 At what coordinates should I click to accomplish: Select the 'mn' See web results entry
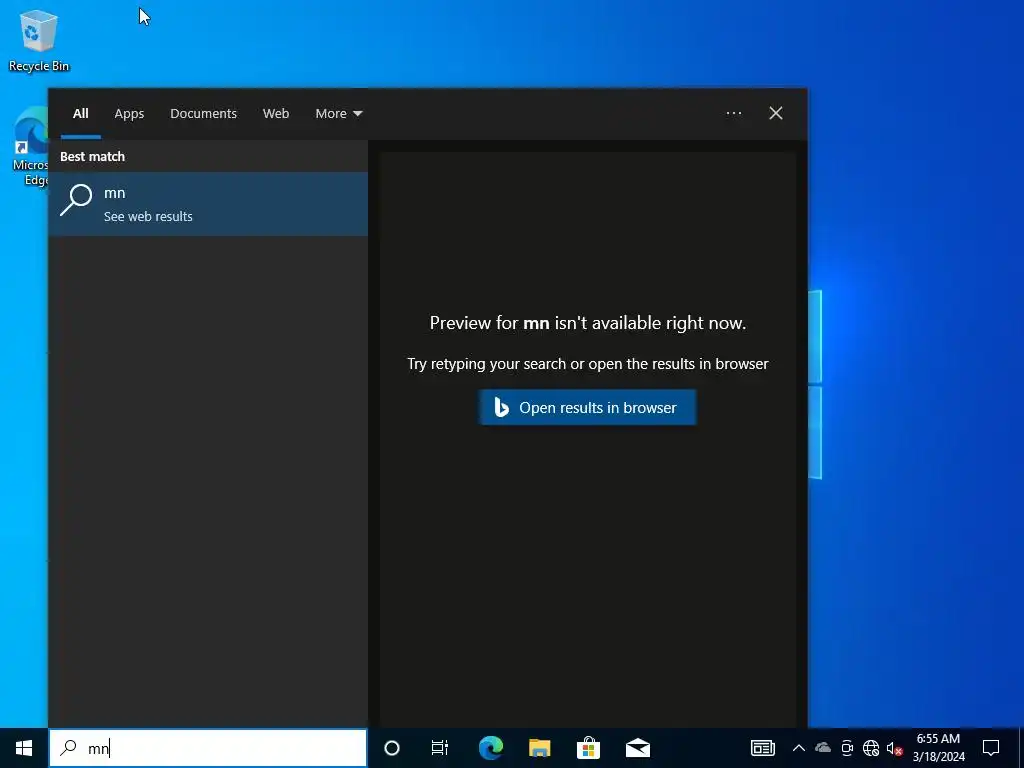tap(208, 204)
